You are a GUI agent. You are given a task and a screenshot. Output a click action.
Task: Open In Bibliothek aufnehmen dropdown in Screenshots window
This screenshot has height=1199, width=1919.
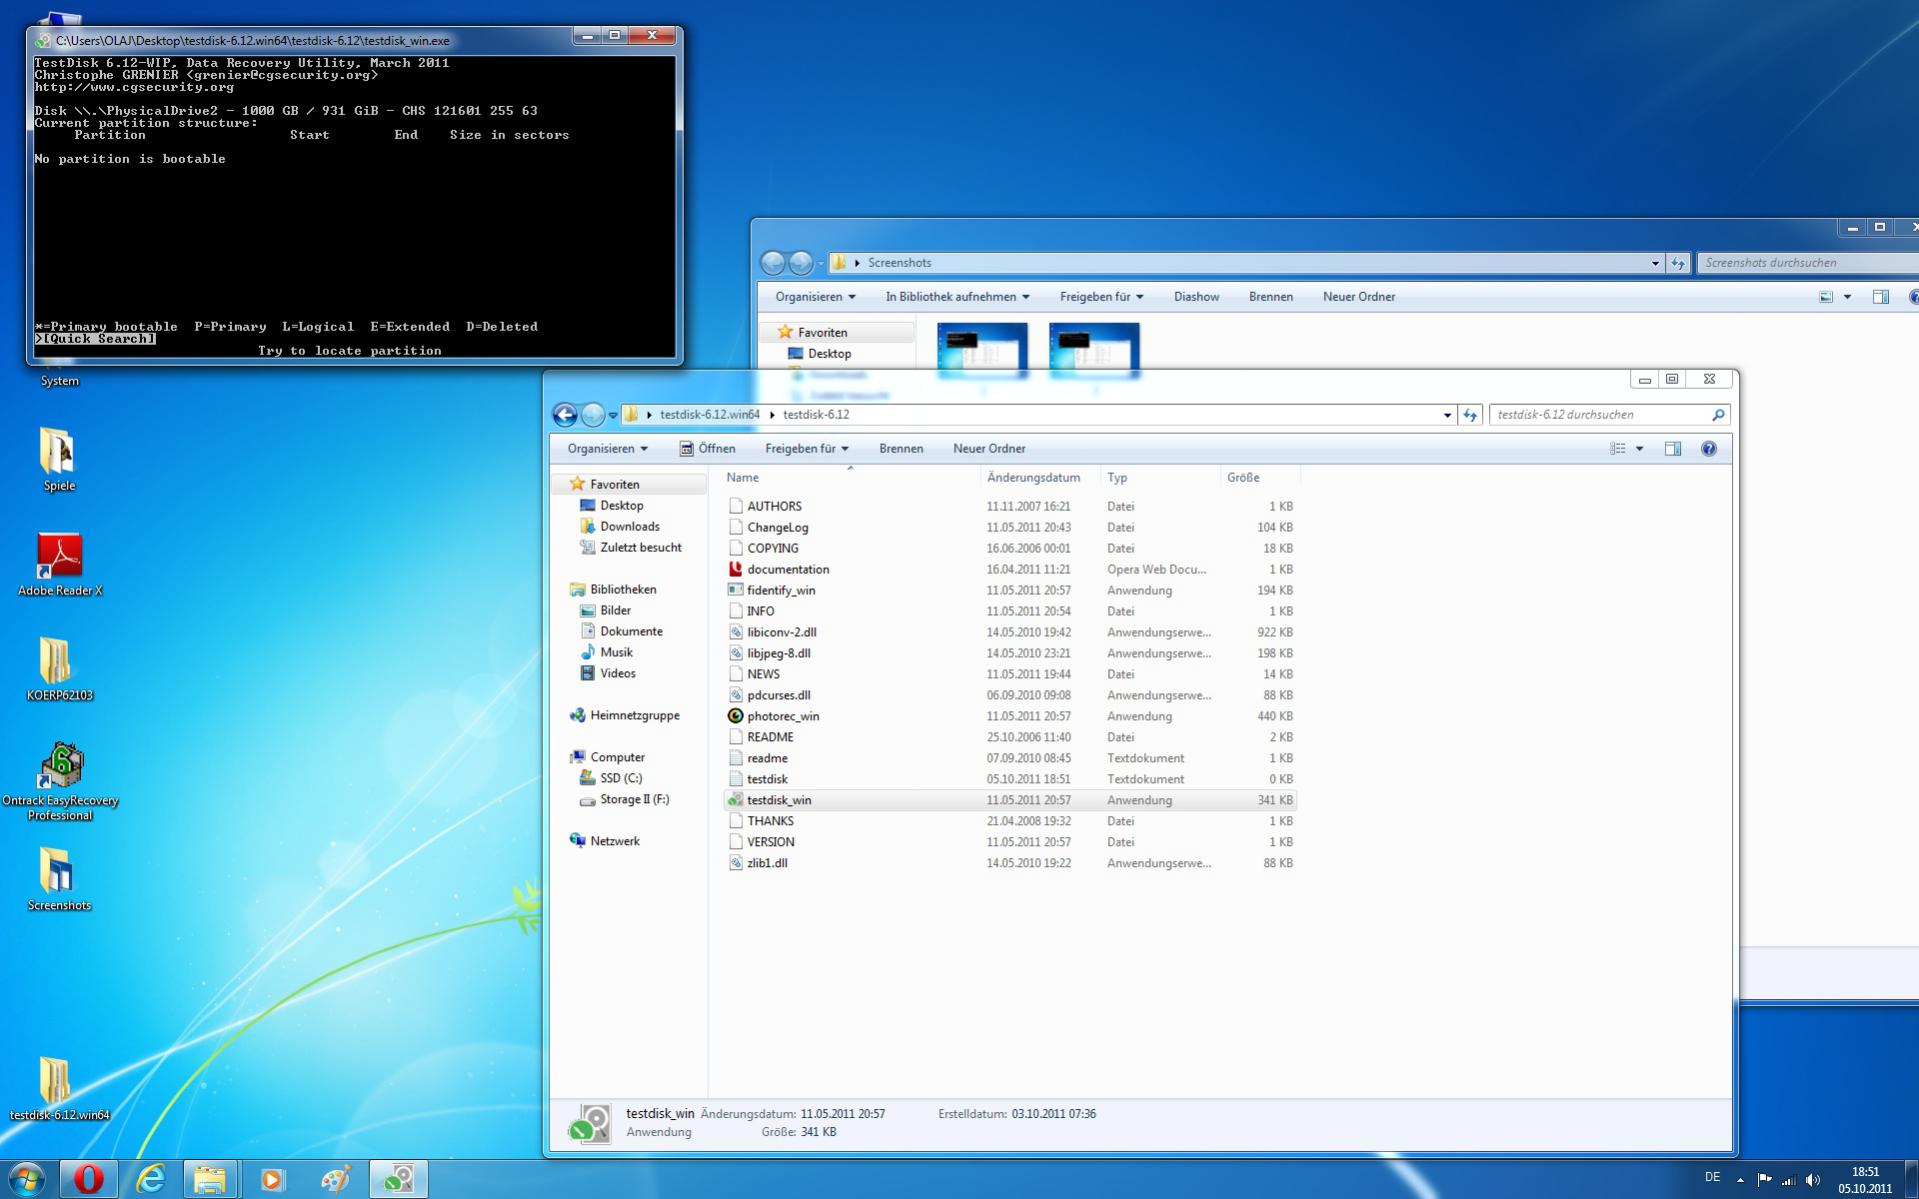click(957, 297)
